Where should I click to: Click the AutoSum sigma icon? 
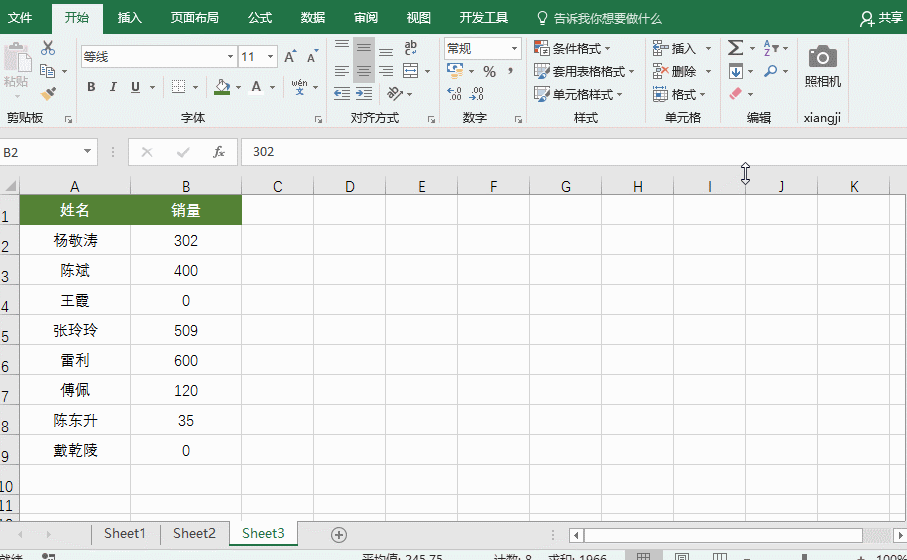[735, 48]
